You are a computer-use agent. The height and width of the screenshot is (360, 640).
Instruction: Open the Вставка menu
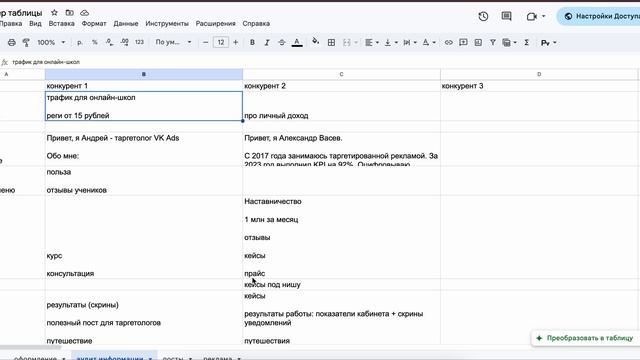click(62, 24)
